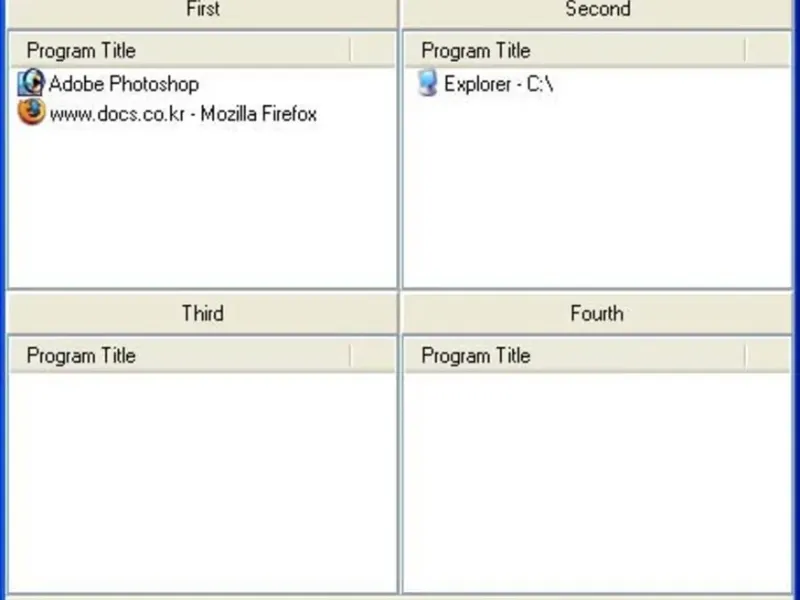Click the empty list area of Fourth panel
Screen dimensions: 800x600
pos(596,480)
